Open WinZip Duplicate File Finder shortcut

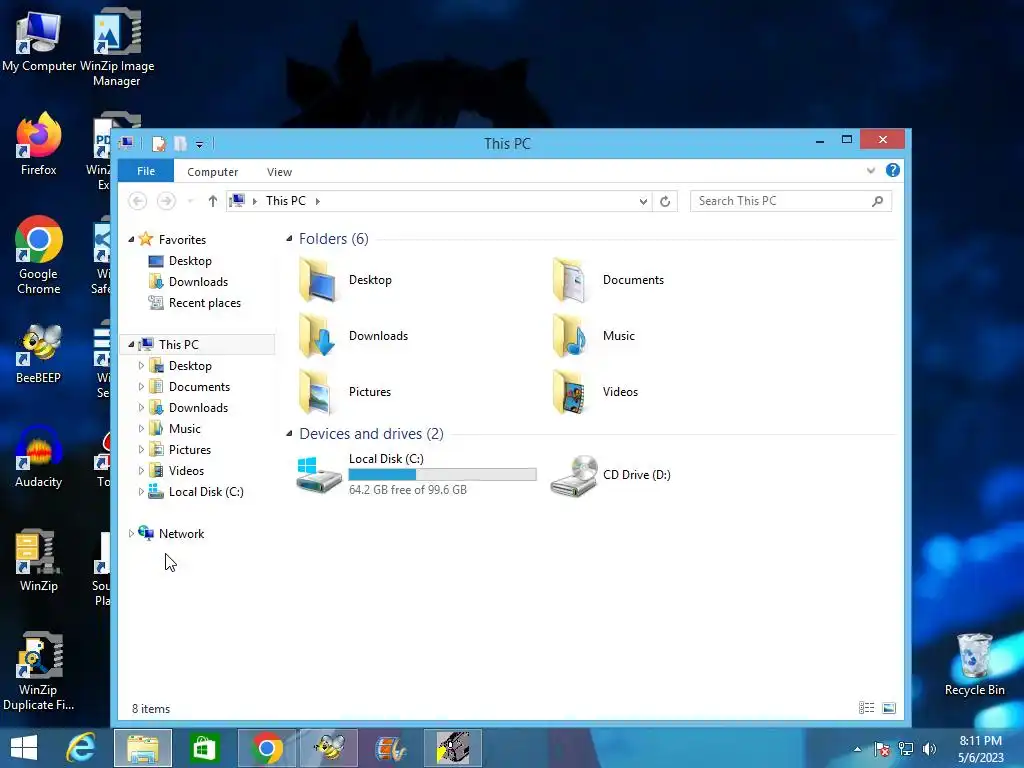pos(39,672)
